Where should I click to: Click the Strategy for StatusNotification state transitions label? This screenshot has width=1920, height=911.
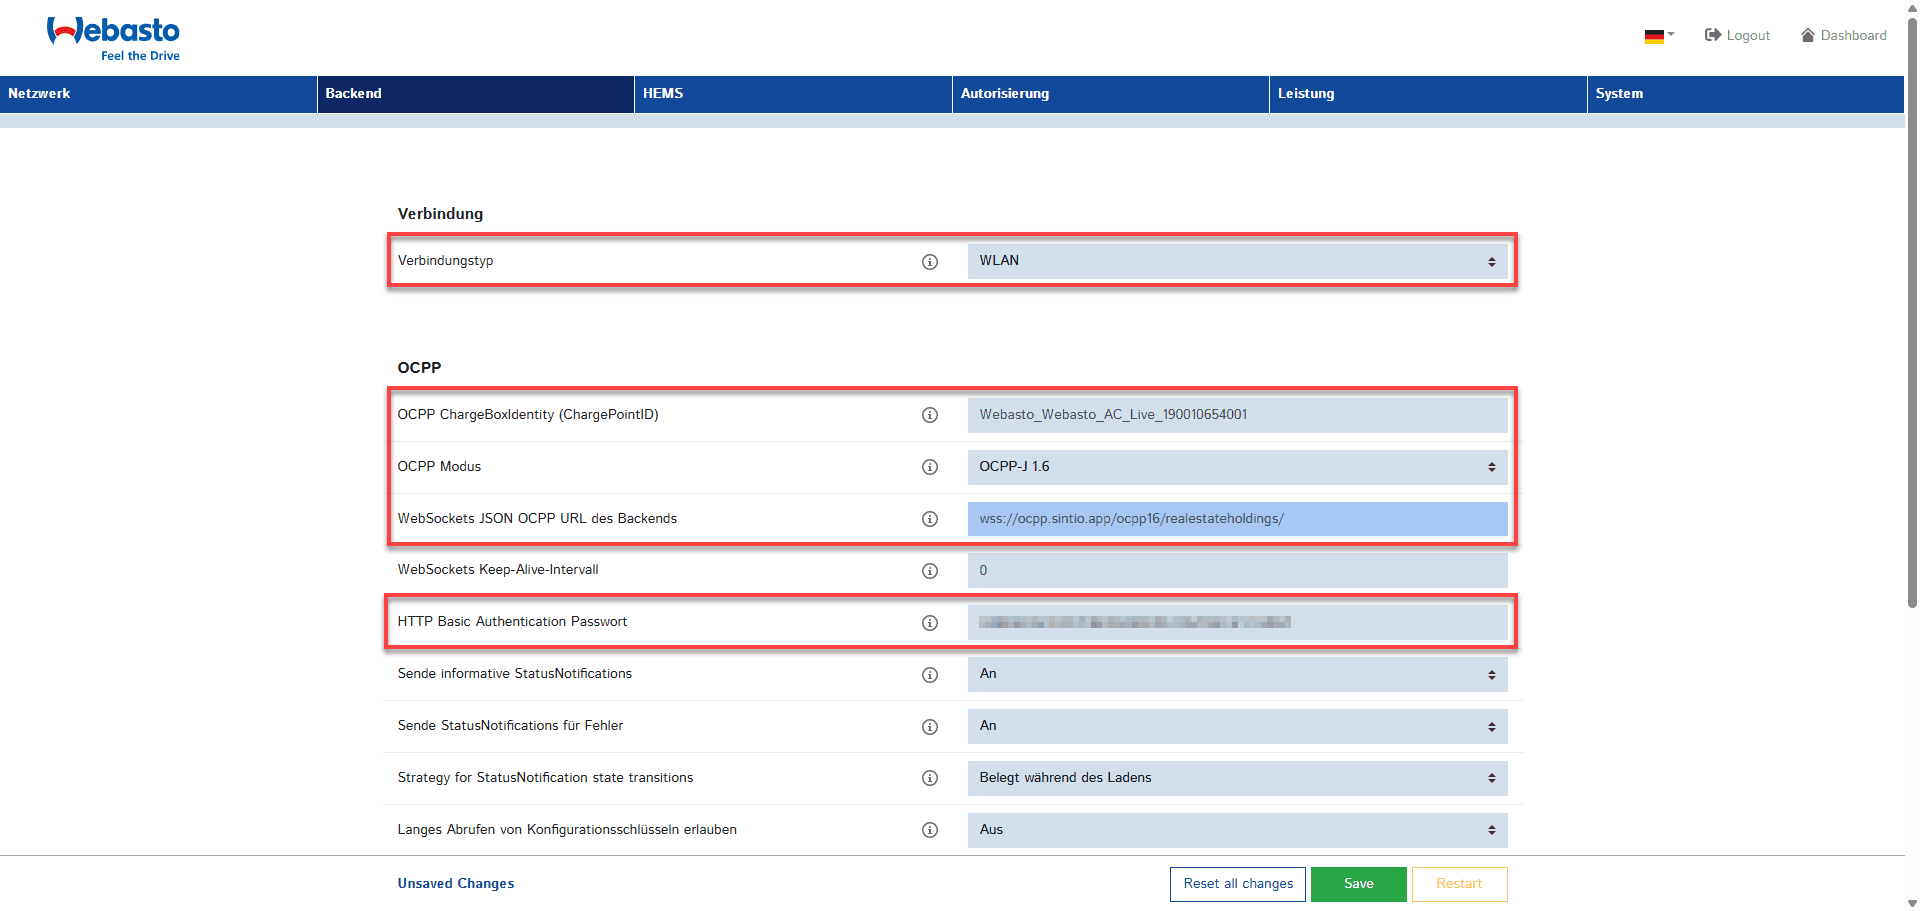click(545, 778)
